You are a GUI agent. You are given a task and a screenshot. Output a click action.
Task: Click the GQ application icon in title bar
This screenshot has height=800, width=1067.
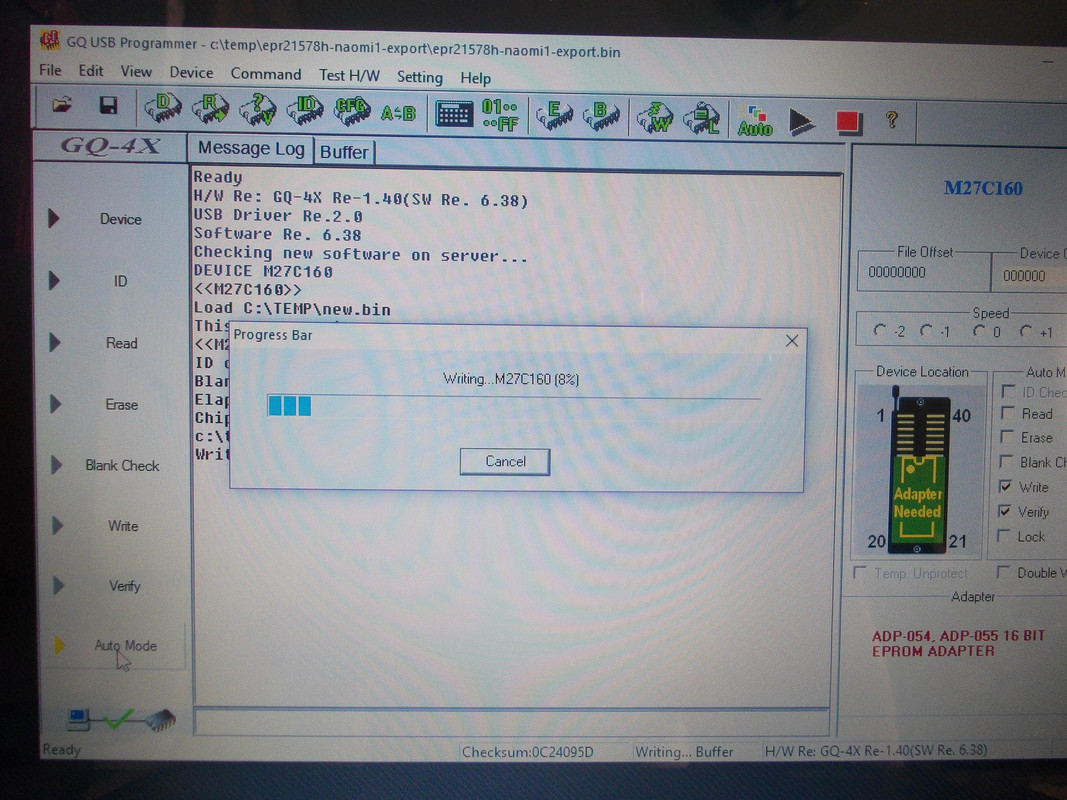(x=49, y=40)
